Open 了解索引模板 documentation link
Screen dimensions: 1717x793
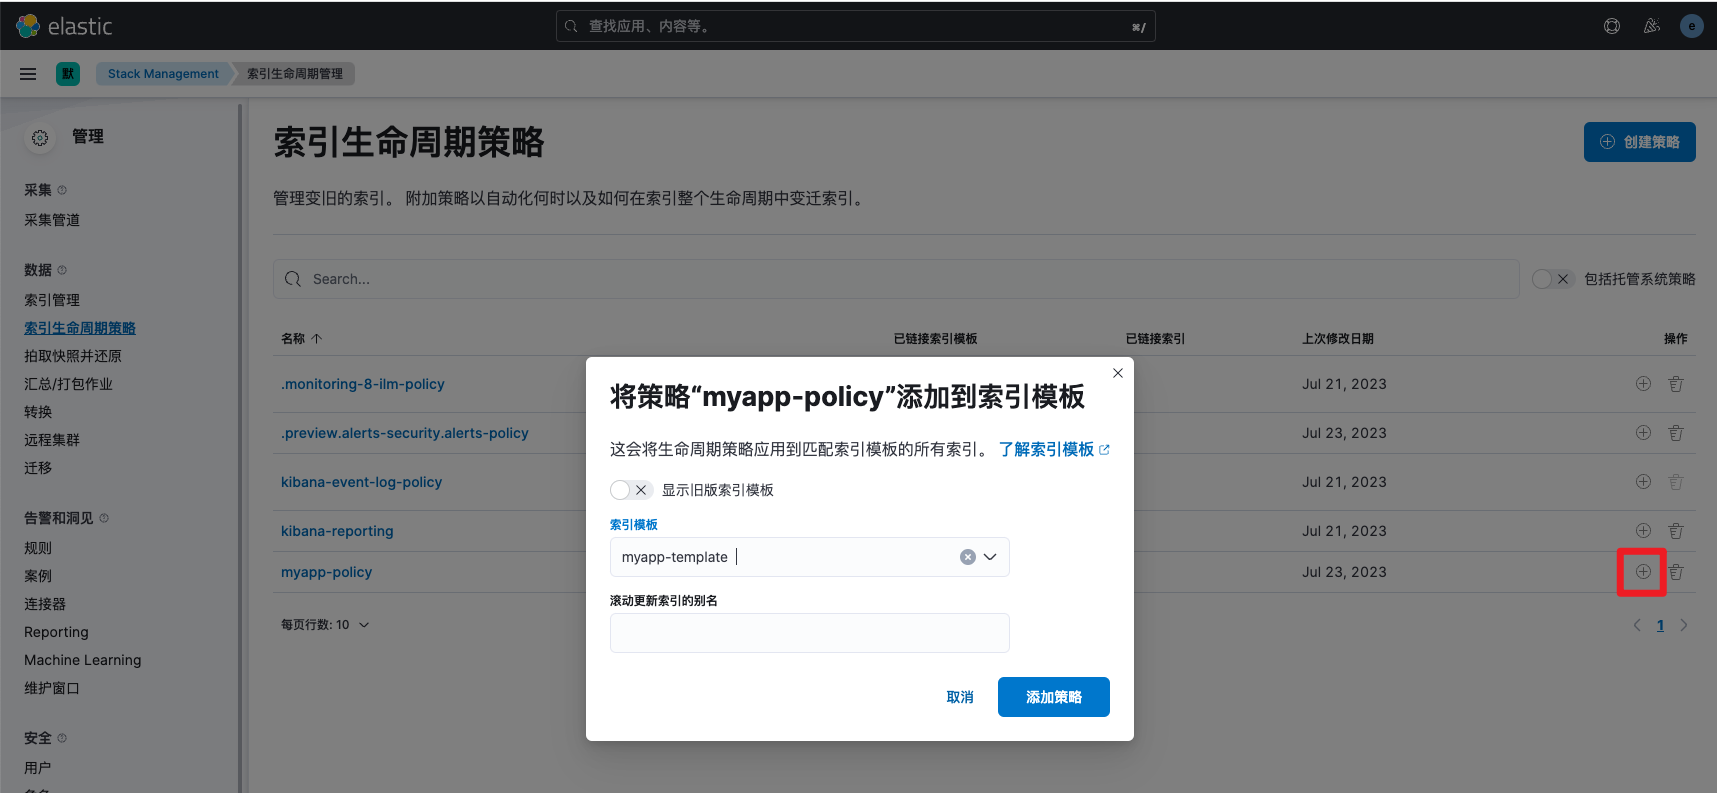pos(1054,449)
